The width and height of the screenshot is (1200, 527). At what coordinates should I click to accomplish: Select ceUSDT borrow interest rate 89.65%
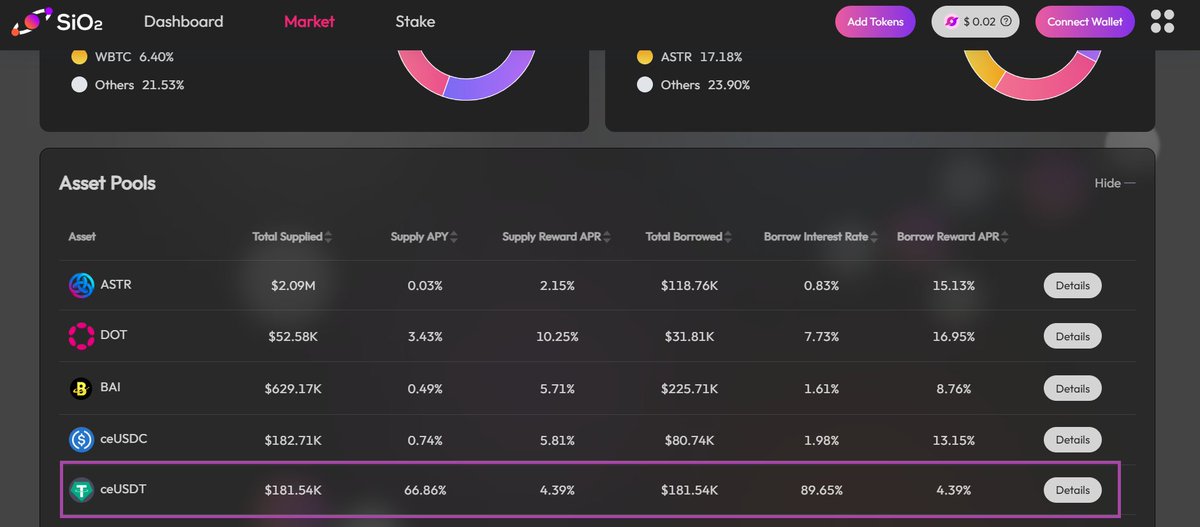[x=822, y=490]
